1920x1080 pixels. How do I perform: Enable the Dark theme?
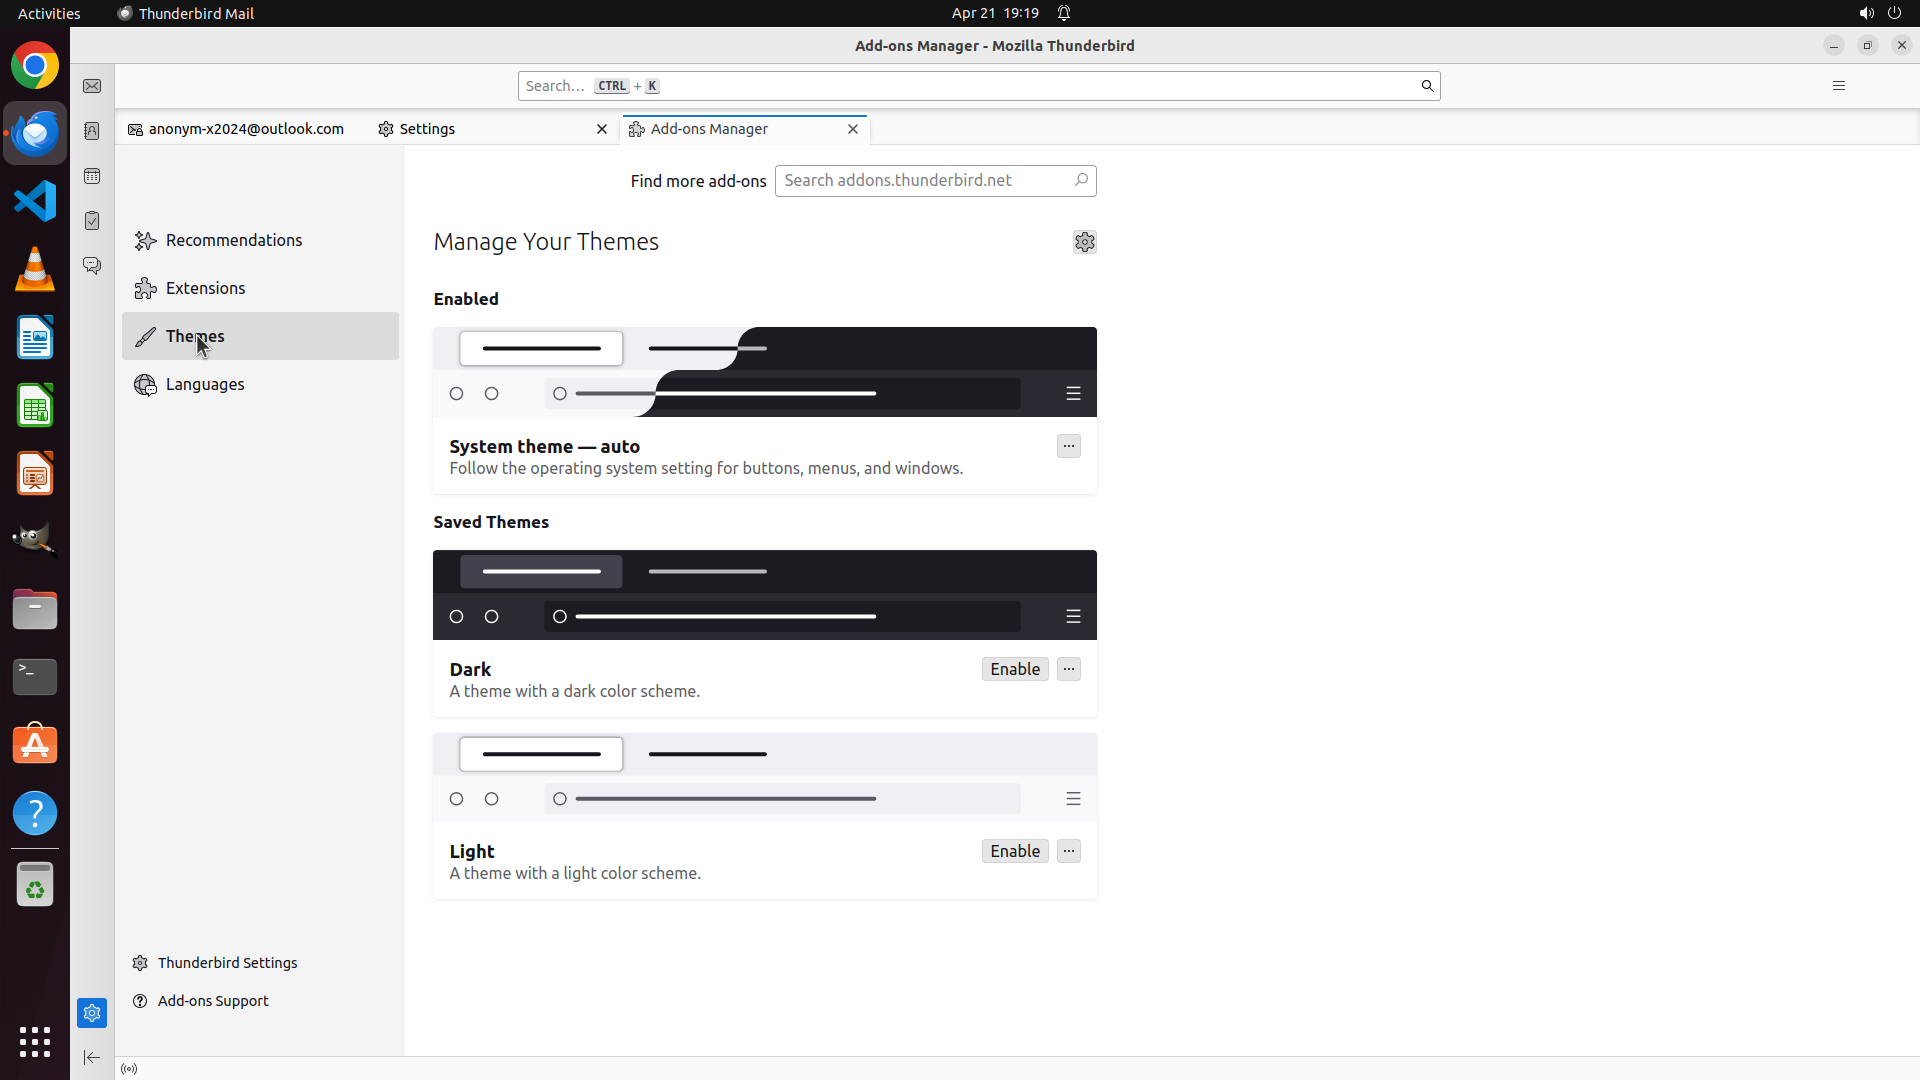[1015, 669]
